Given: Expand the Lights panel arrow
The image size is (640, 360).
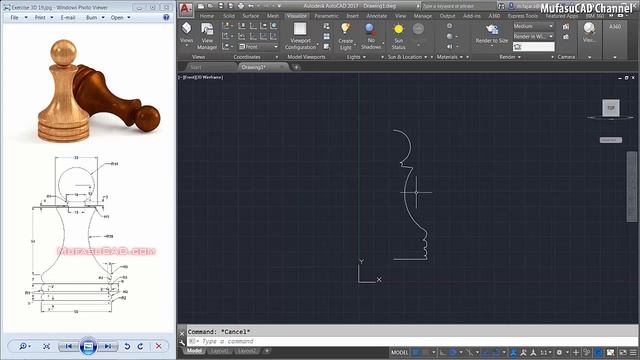Looking at the screenshot, I should 364,57.
